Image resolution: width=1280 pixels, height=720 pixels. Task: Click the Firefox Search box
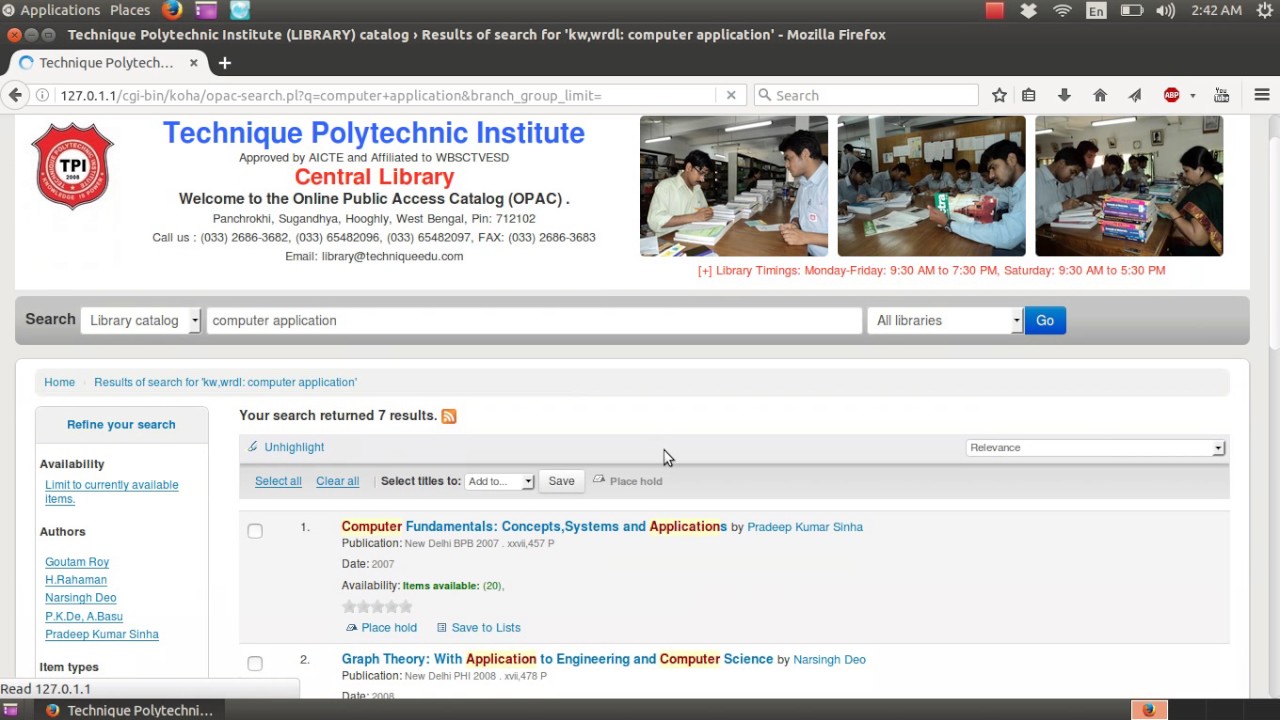(866, 95)
